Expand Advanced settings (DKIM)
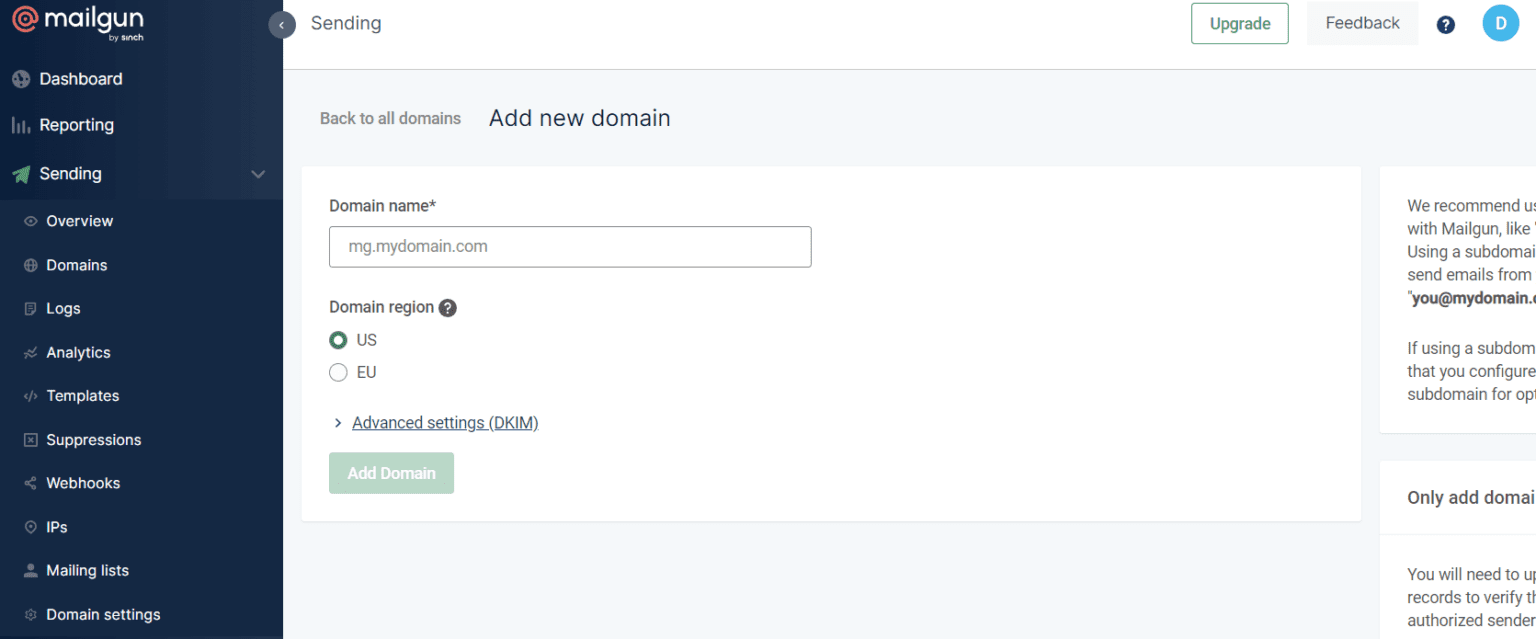 (x=445, y=423)
